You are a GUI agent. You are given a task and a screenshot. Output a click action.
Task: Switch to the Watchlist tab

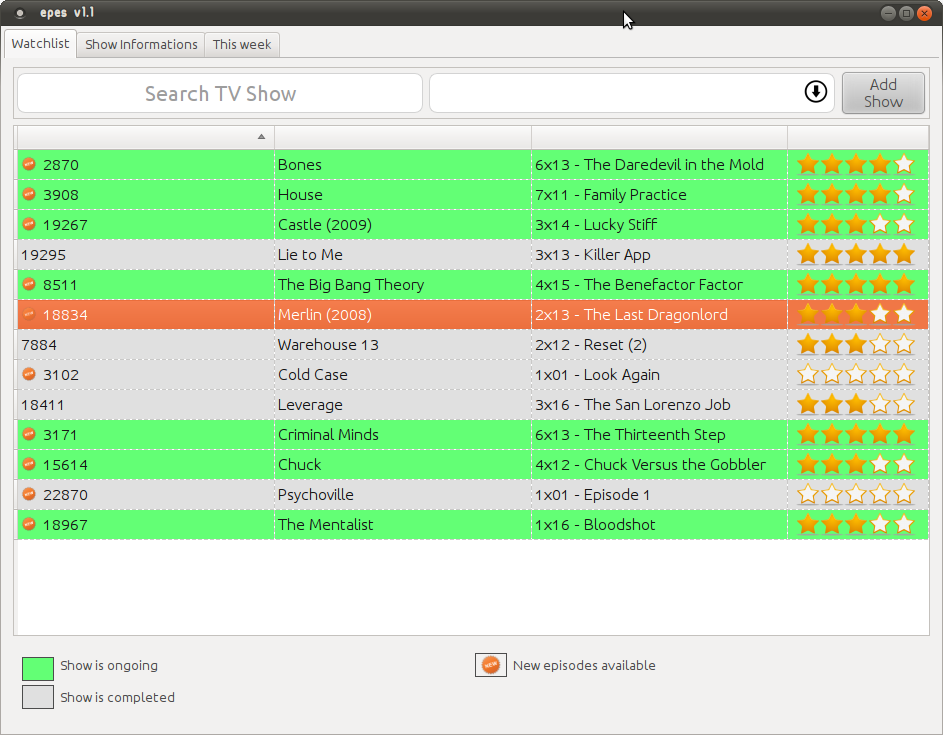click(40, 43)
